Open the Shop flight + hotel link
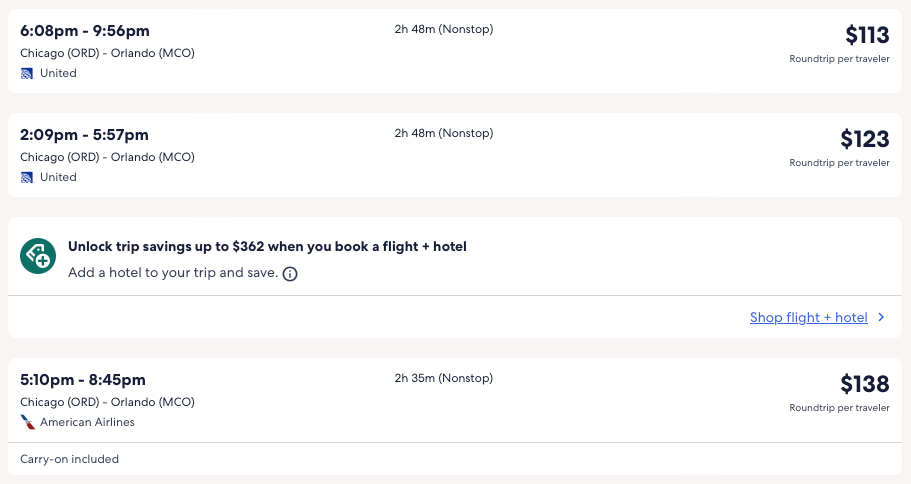 (808, 318)
